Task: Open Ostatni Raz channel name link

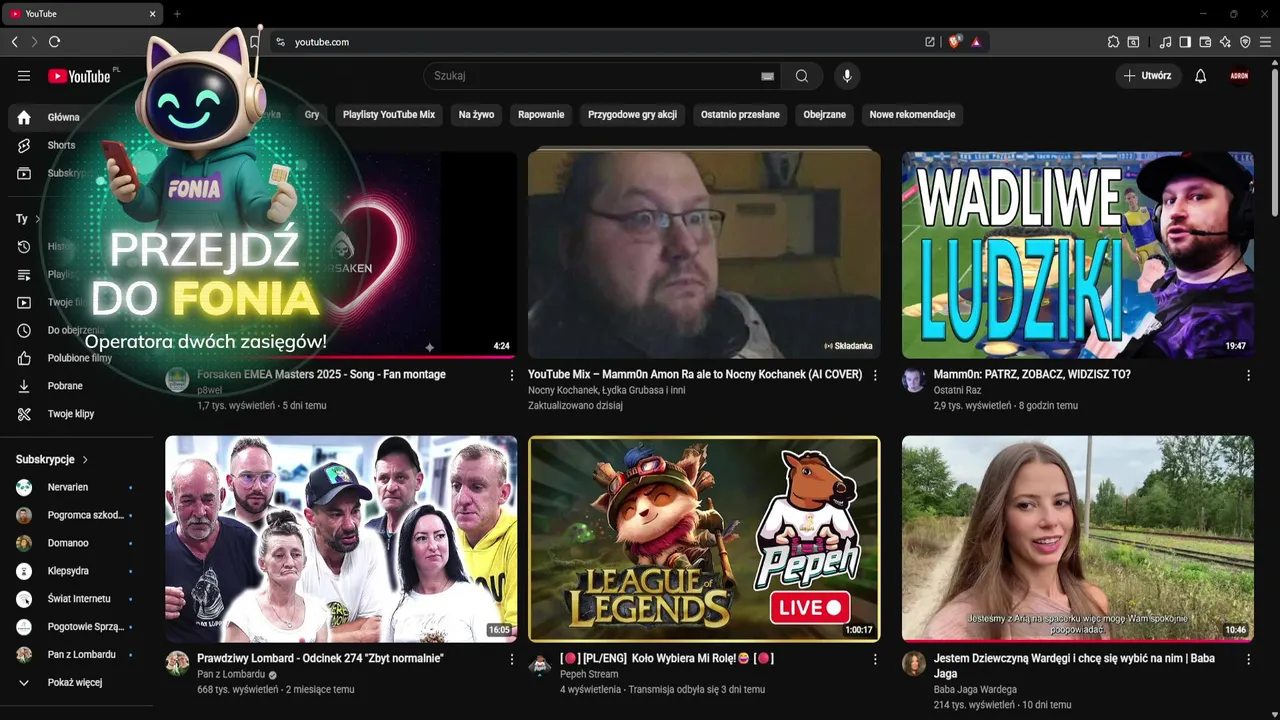Action: (x=957, y=390)
